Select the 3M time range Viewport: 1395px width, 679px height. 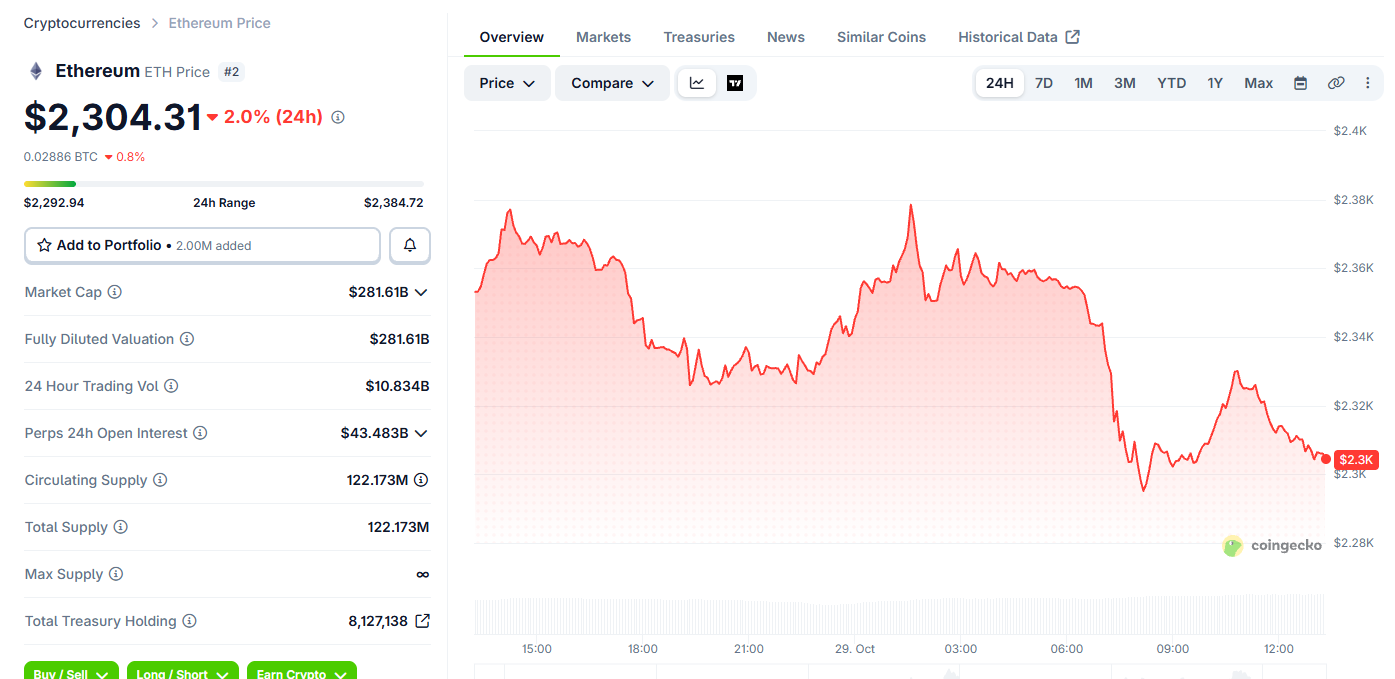click(x=1125, y=83)
